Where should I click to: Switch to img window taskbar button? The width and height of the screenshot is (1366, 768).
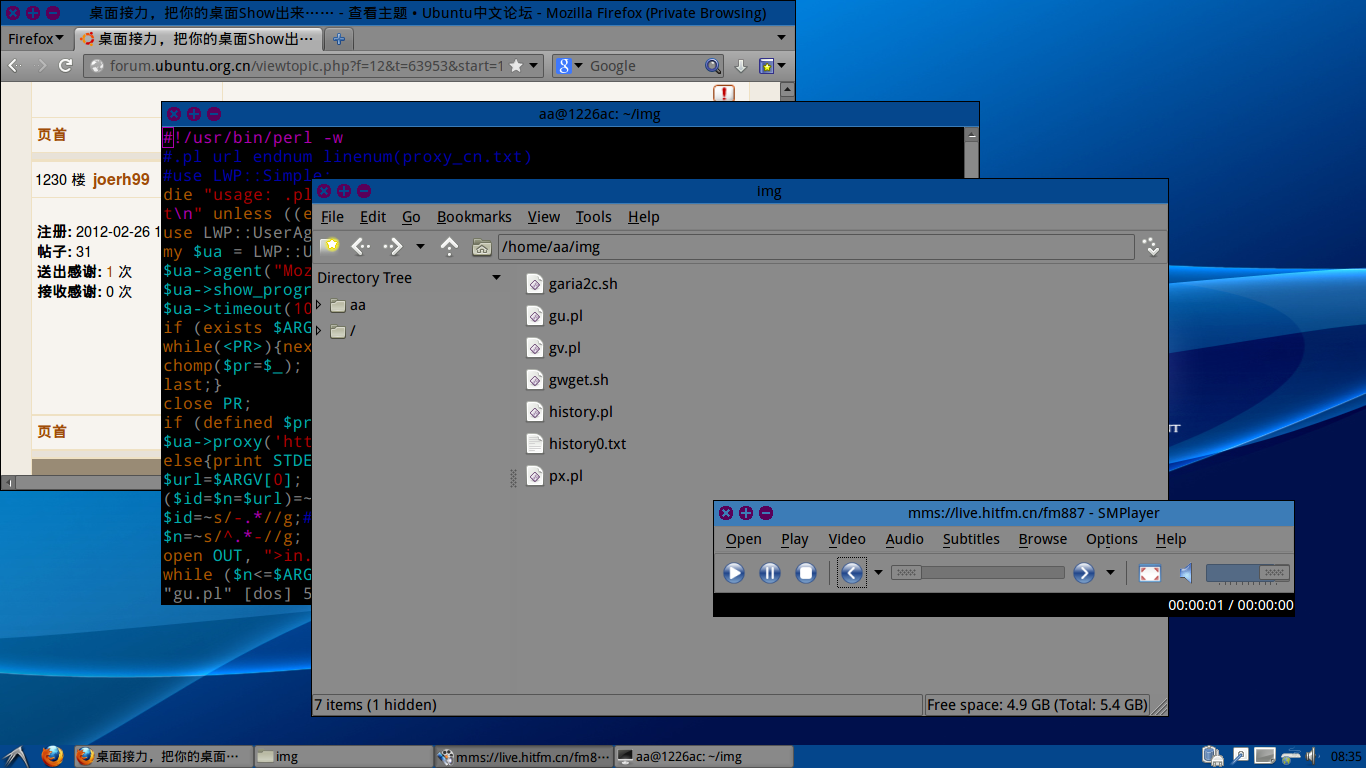tap(343, 756)
